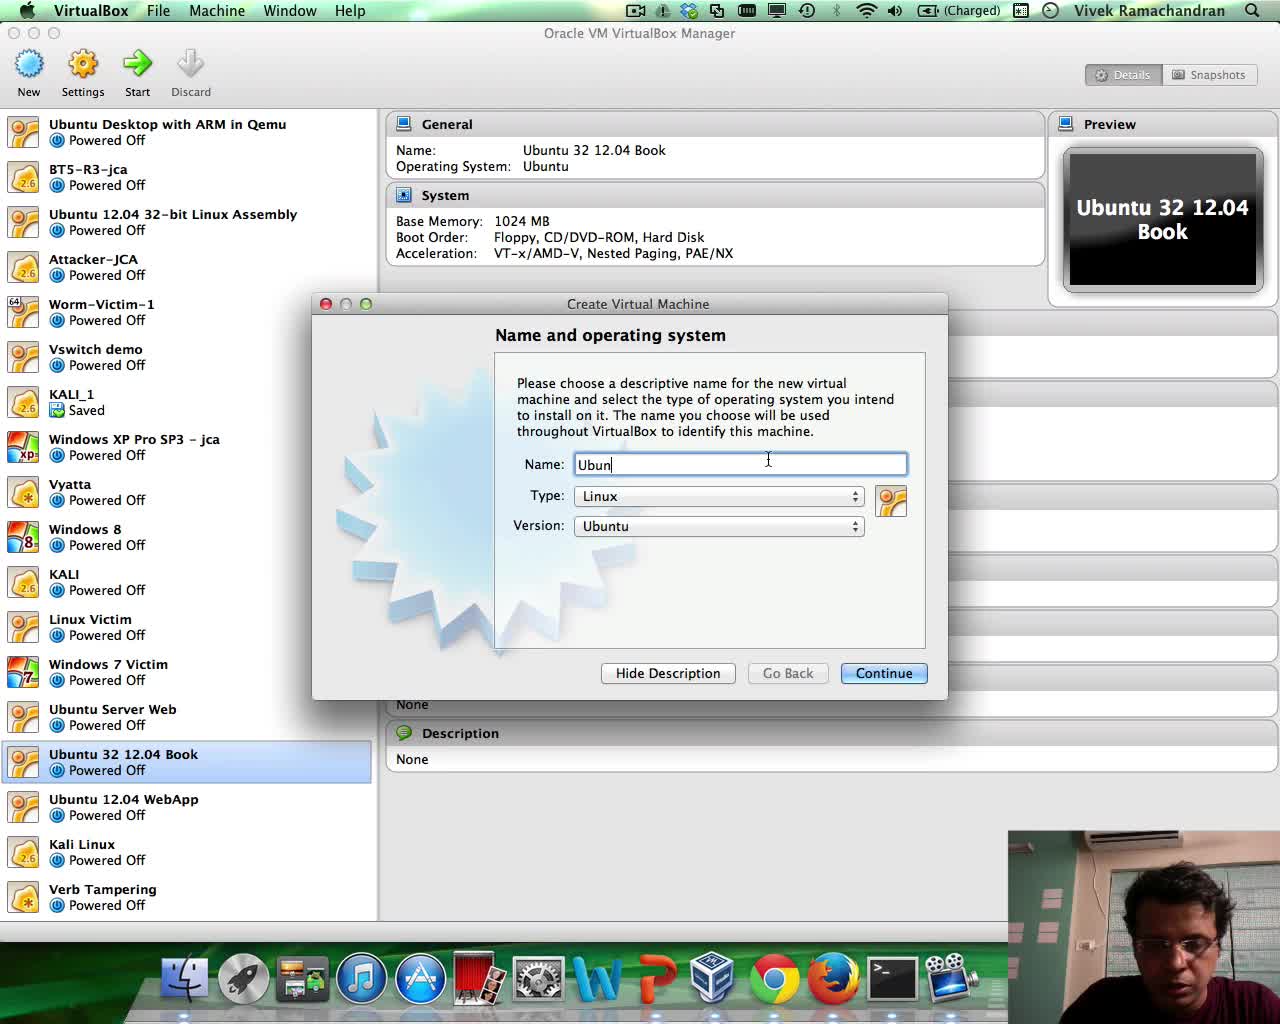
Task: Click the Hide Description button
Action: 668,673
